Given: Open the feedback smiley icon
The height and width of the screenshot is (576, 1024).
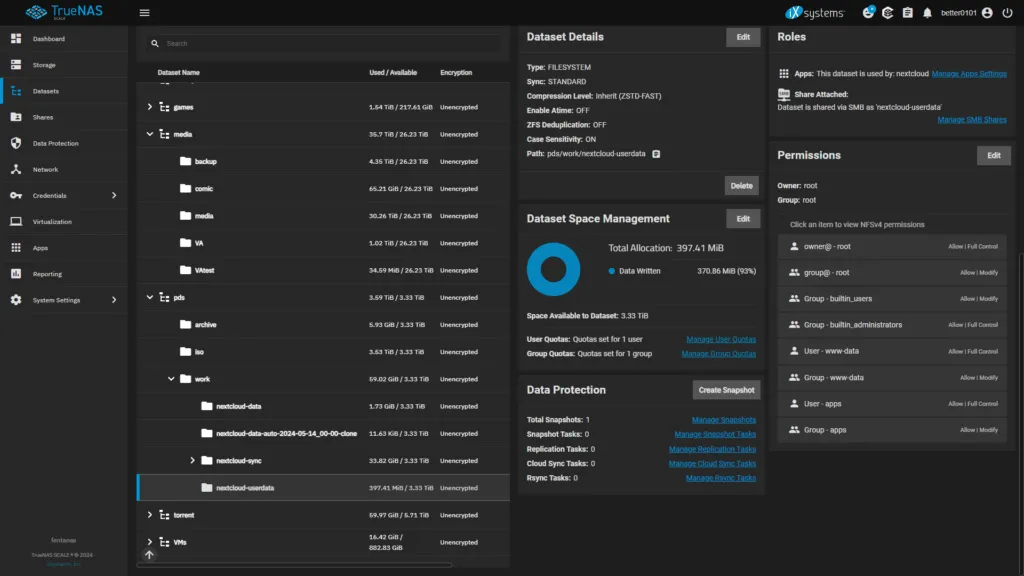Looking at the screenshot, I should pos(869,12).
